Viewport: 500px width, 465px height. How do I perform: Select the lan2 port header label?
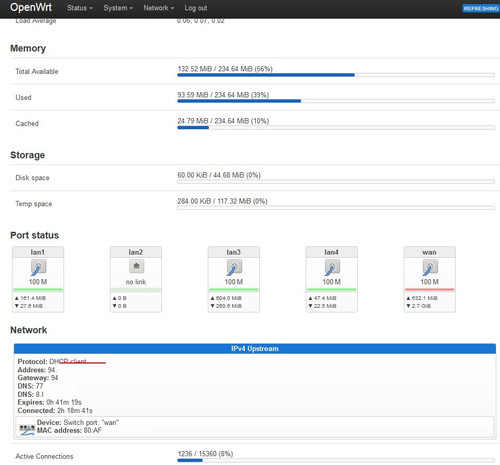coord(136,252)
